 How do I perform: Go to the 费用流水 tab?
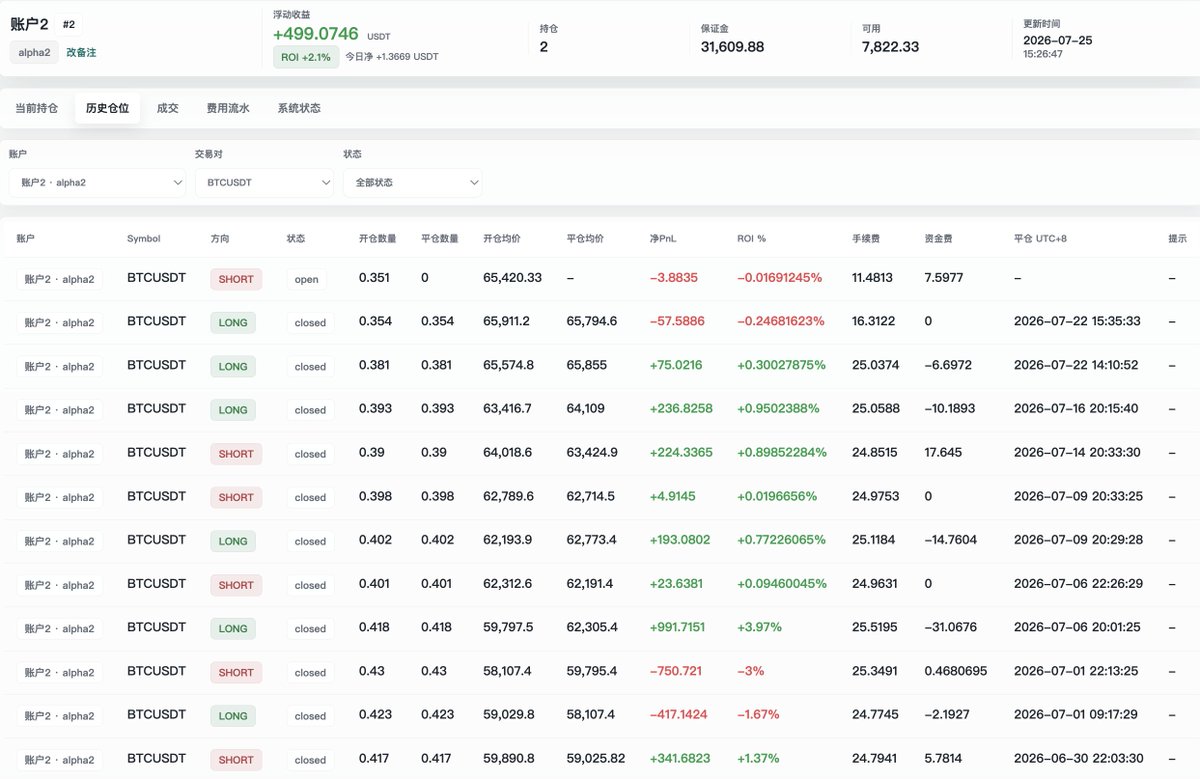[x=228, y=108]
